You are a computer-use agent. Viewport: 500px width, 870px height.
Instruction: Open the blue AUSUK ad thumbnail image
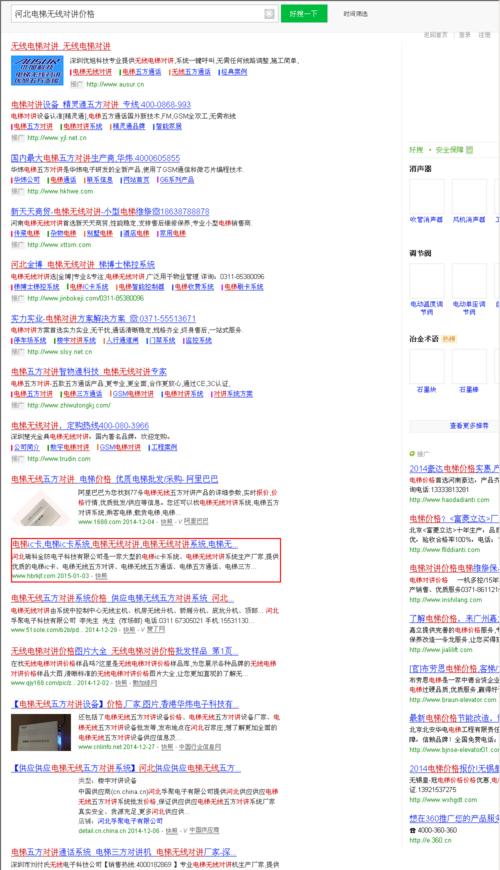pyautogui.click(x=37, y=70)
